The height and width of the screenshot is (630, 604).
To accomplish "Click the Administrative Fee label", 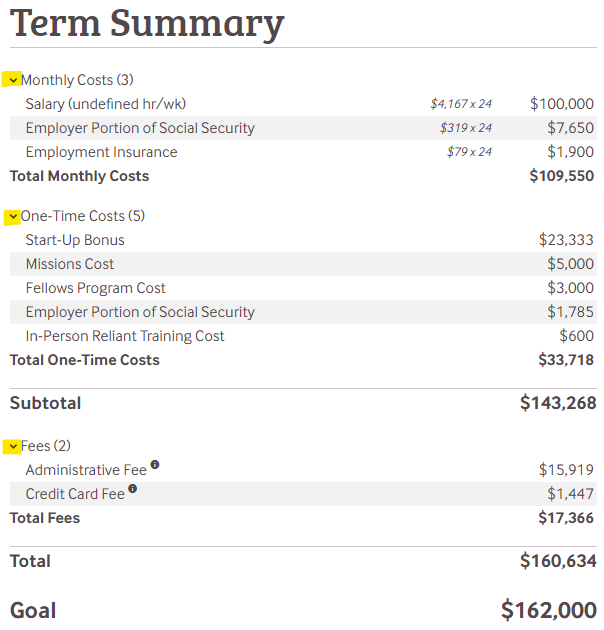I will pos(86,470).
